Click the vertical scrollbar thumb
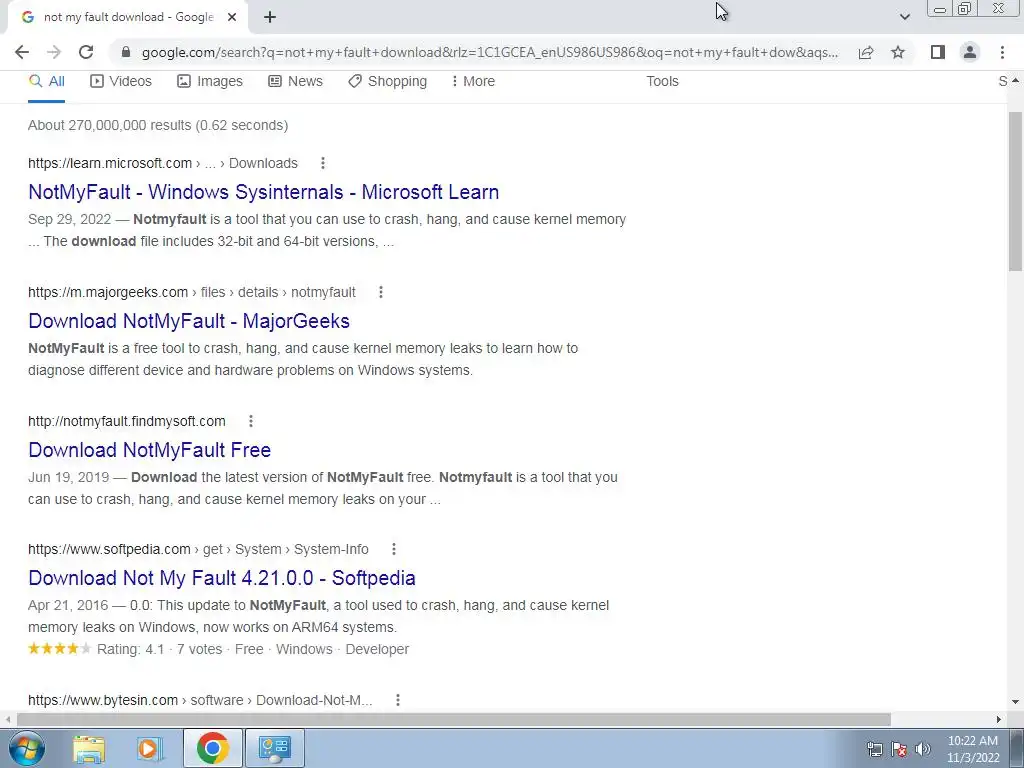This screenshot has height=768, width=1024. coord(1015,191)
